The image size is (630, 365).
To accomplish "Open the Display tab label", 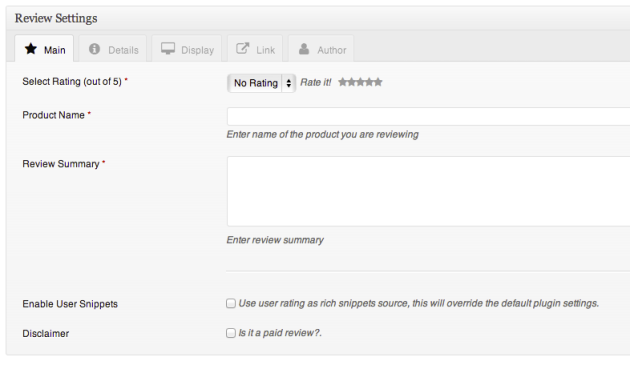I will [x=197, y=50].
